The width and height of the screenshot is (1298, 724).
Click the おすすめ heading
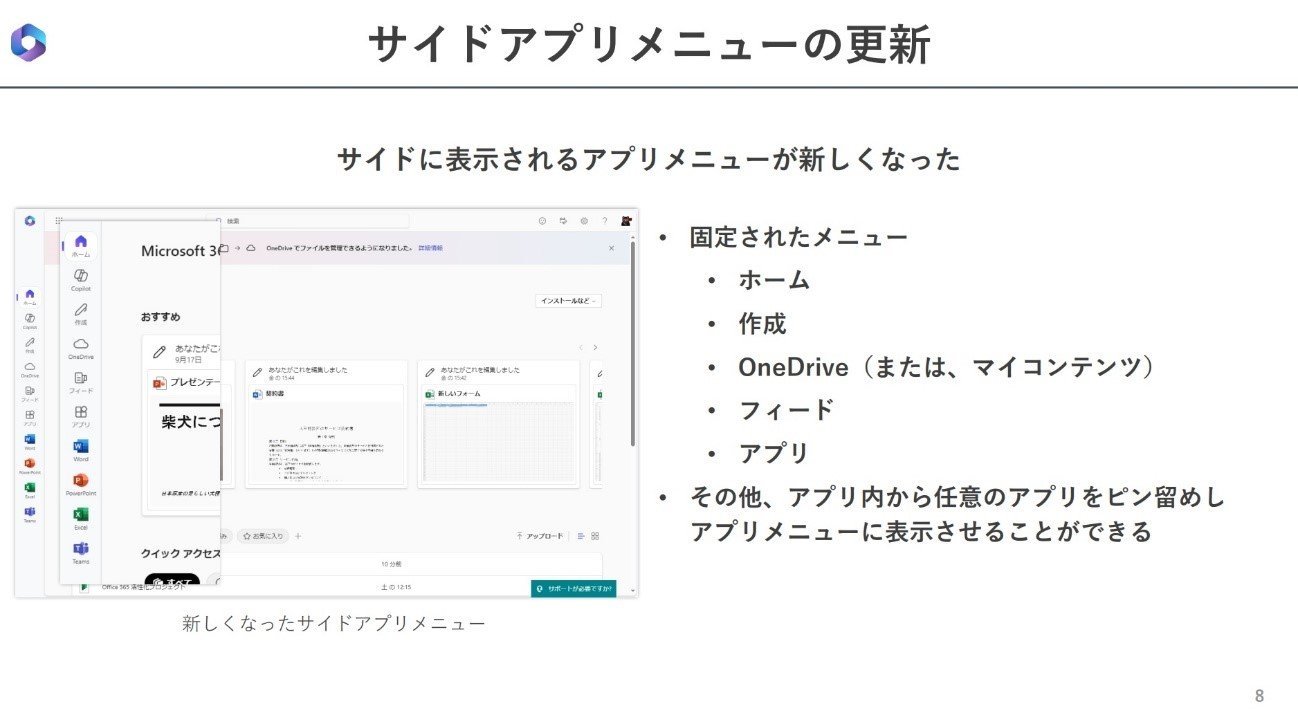point(160,317)
